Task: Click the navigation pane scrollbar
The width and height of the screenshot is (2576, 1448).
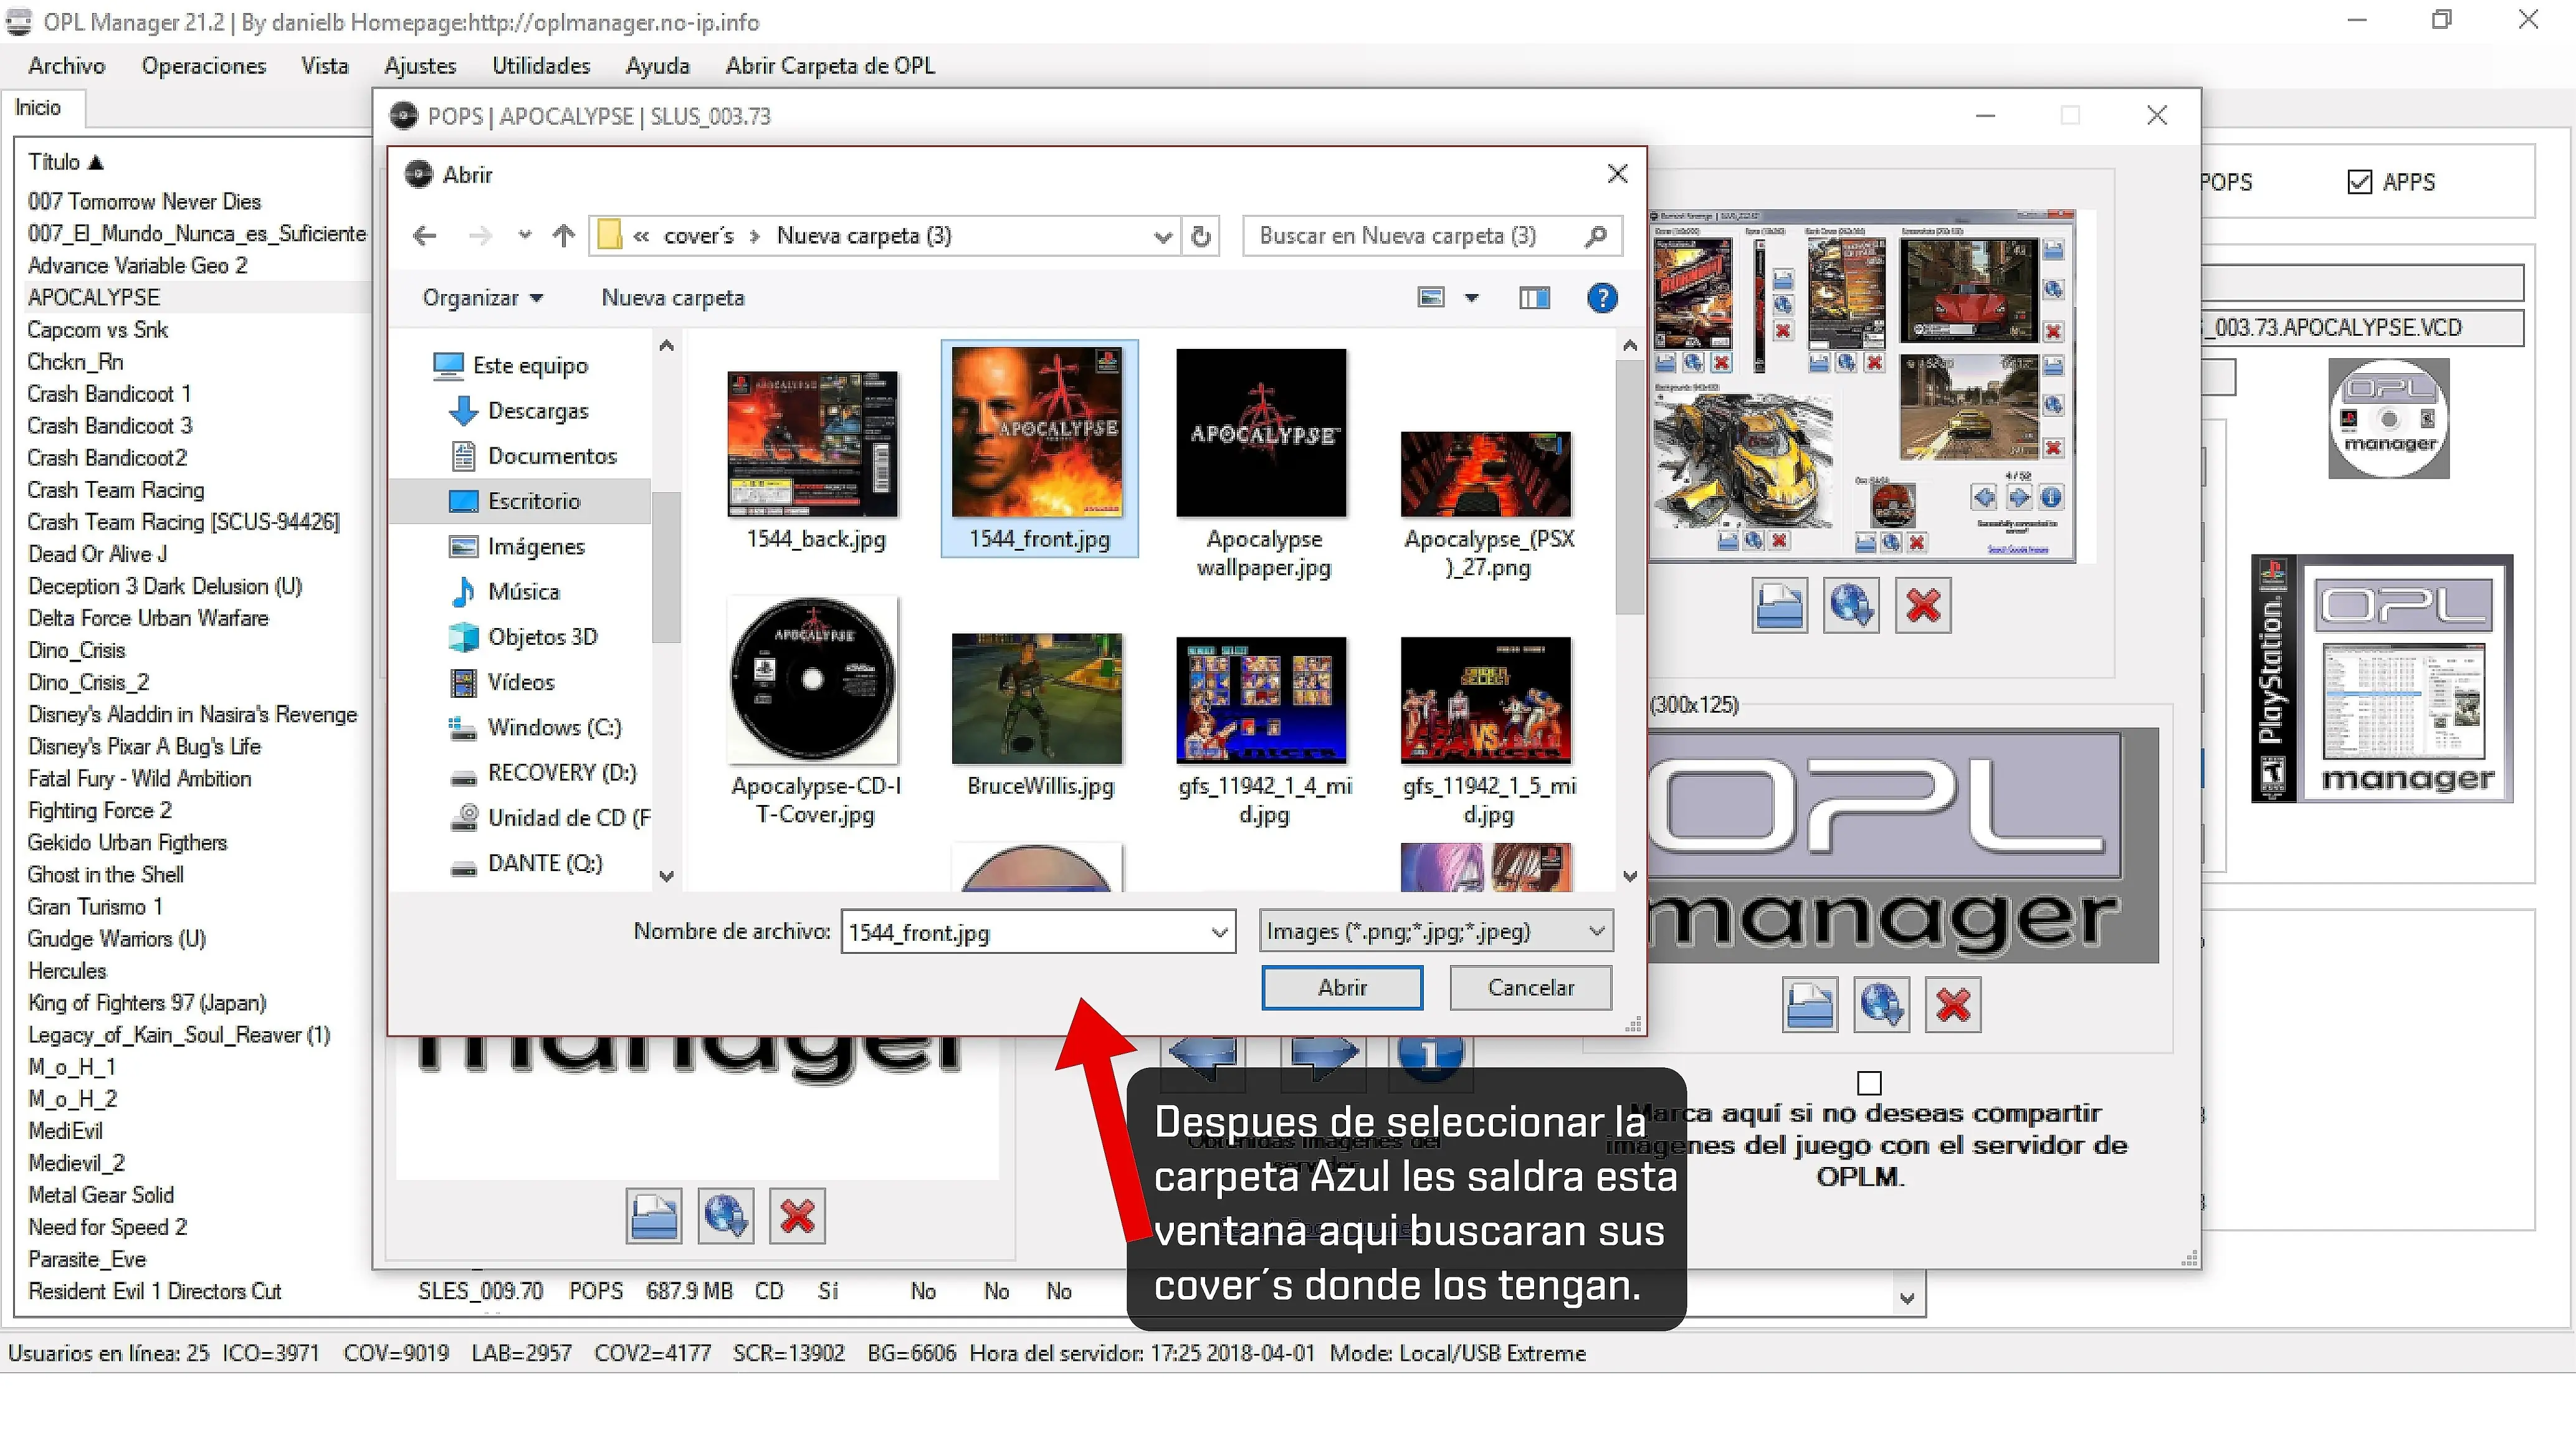Action: pos(666,567)
